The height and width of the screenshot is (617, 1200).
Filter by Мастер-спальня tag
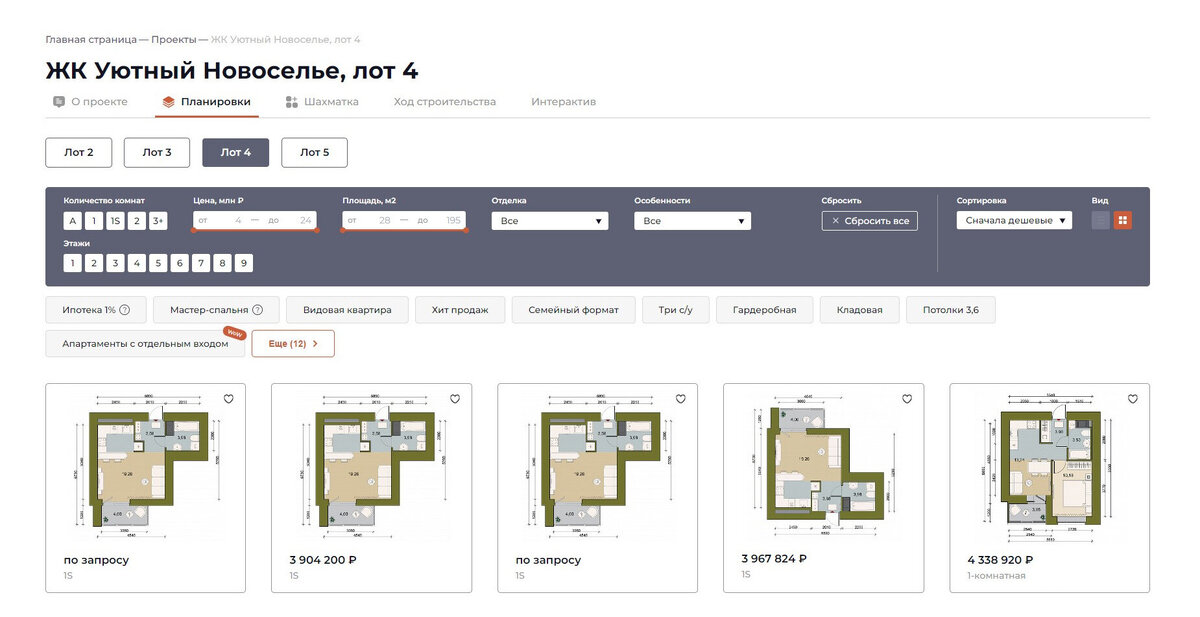216,310
